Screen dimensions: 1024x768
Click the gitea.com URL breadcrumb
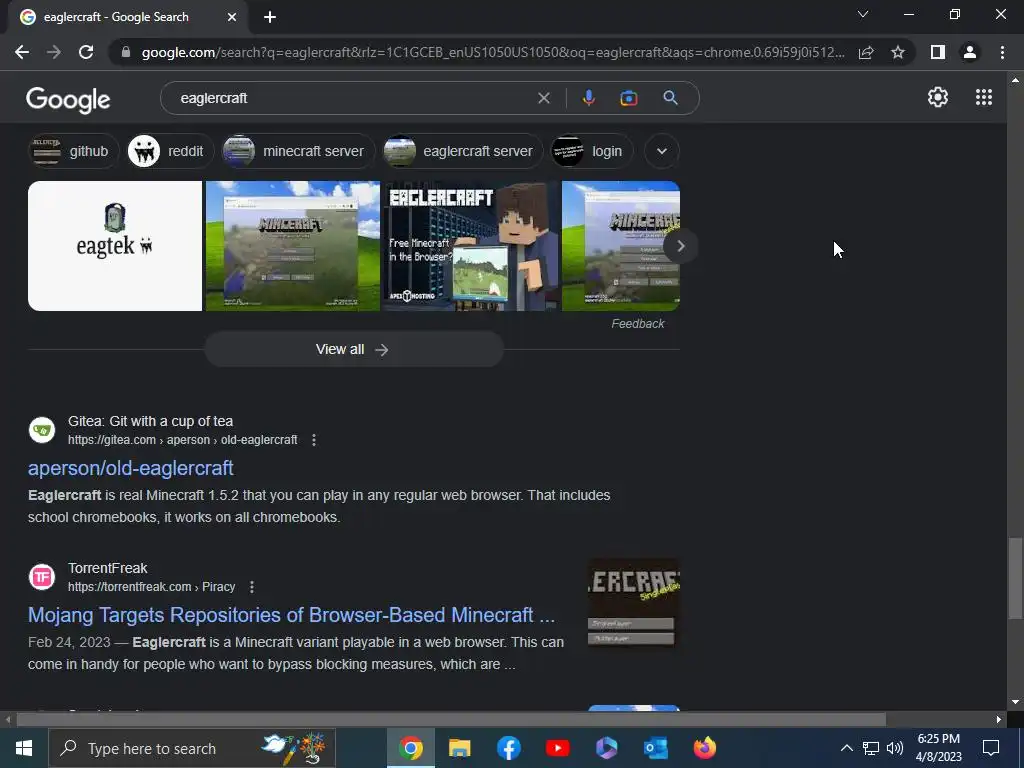pyautogui.click(x=182, y=440)
